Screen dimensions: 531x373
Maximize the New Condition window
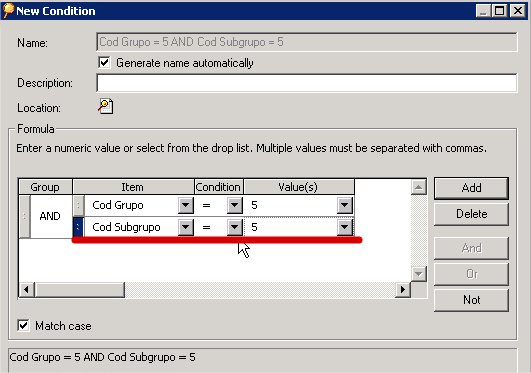tap(500, 11)
